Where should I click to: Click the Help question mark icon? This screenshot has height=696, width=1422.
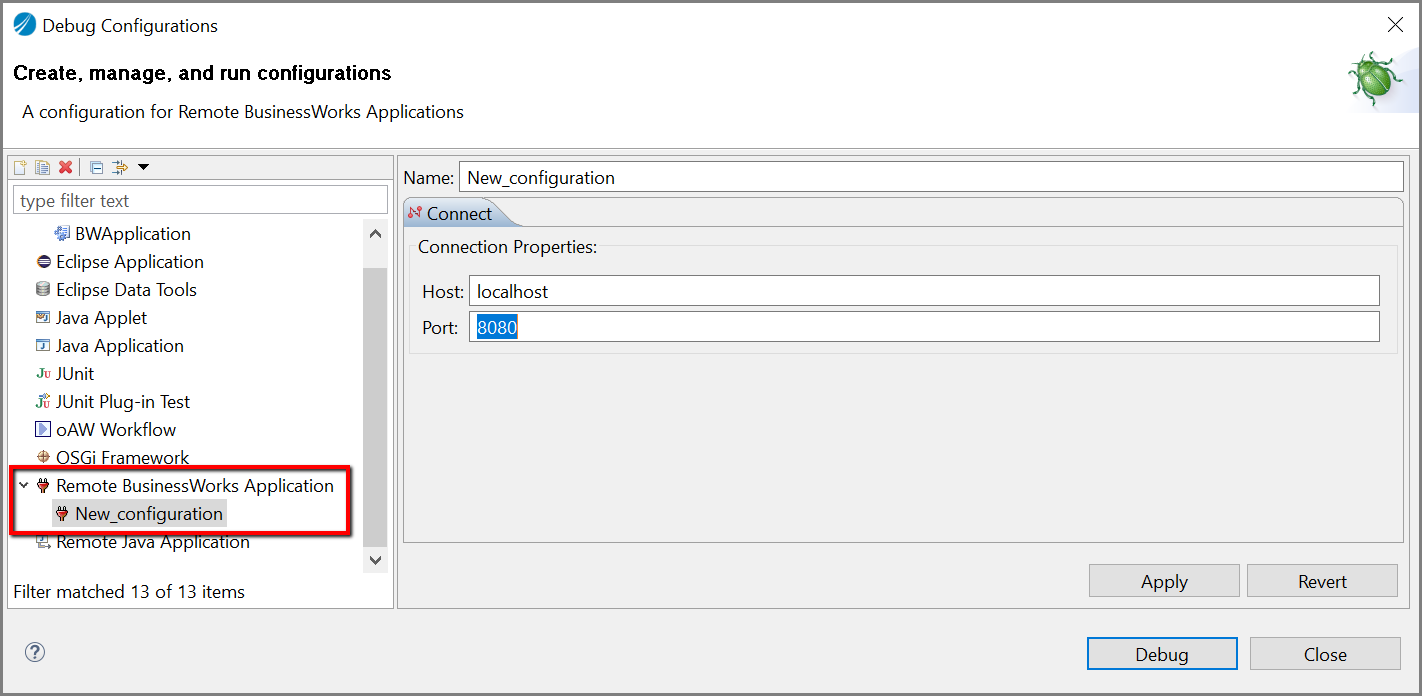tap(35, 653)
